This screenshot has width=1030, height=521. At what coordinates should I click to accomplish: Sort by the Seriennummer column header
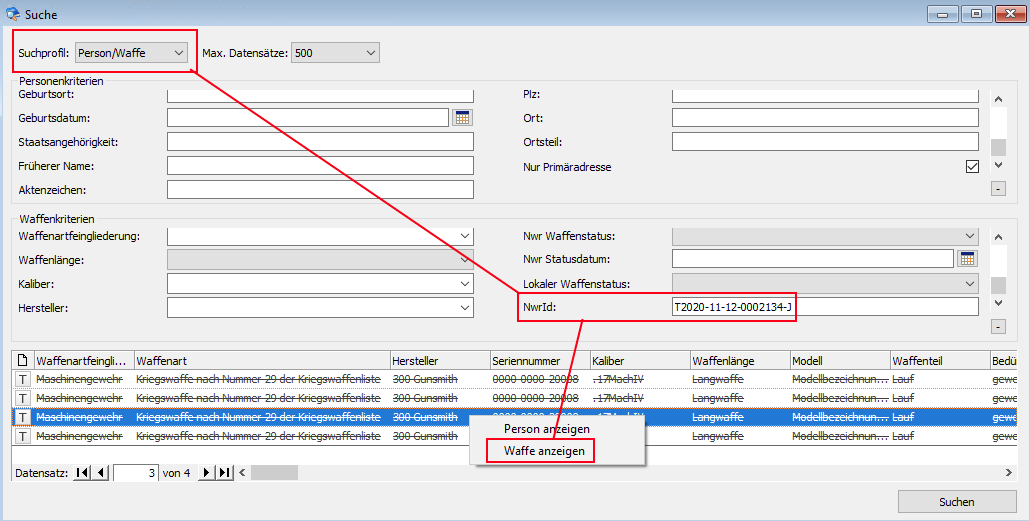(x=538, y=360)
